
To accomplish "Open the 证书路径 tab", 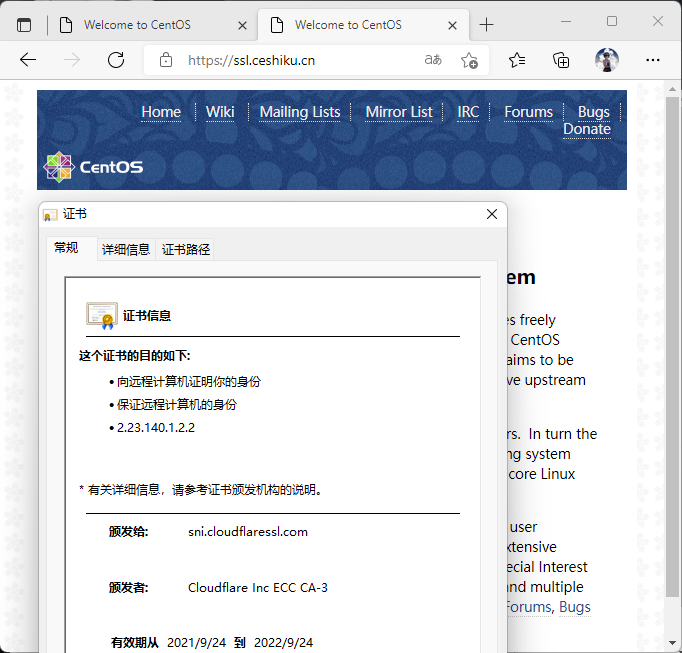I will click(x=186, y=249).
